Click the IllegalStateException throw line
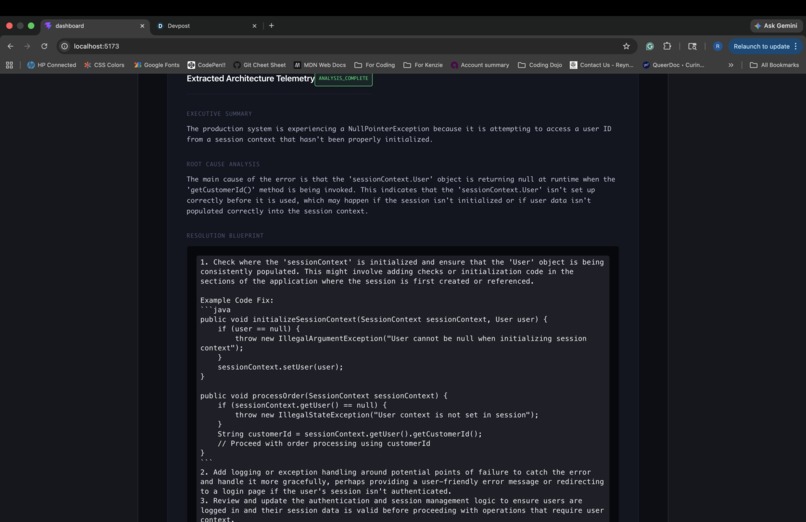This screenshot has width=806, height=522. 387,415
